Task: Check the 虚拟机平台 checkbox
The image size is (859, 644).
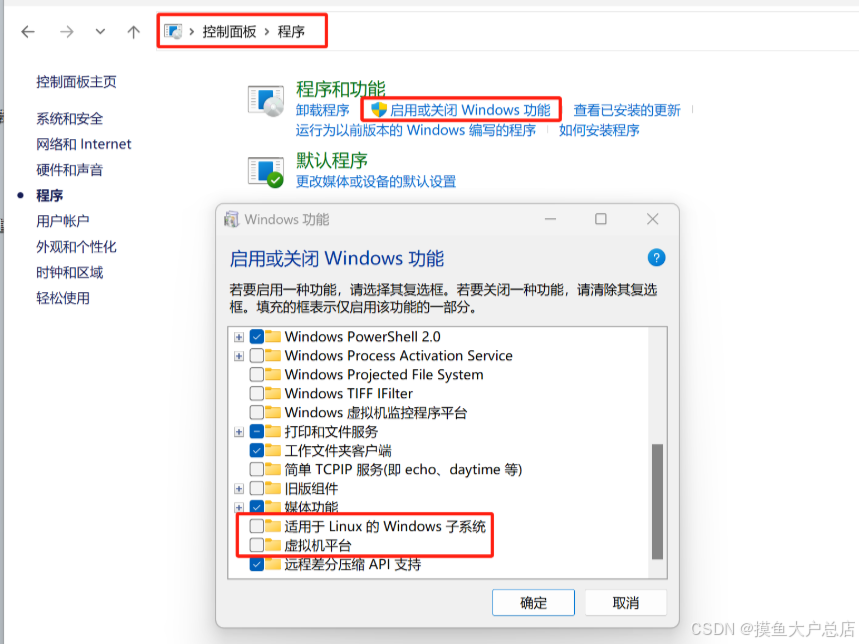Action: click(256, 545)
